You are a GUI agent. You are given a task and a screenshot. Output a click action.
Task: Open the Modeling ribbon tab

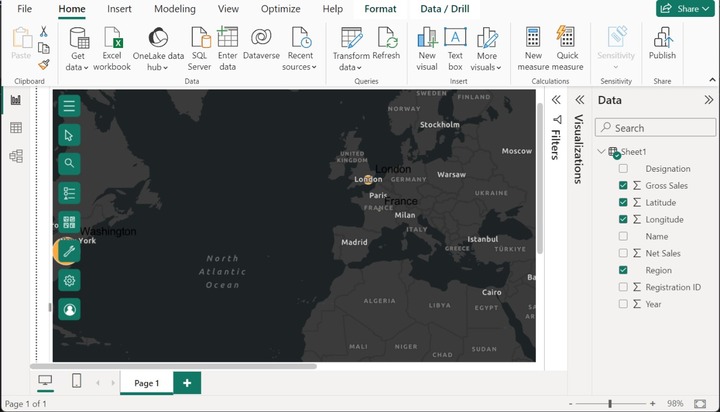[175, 9]
